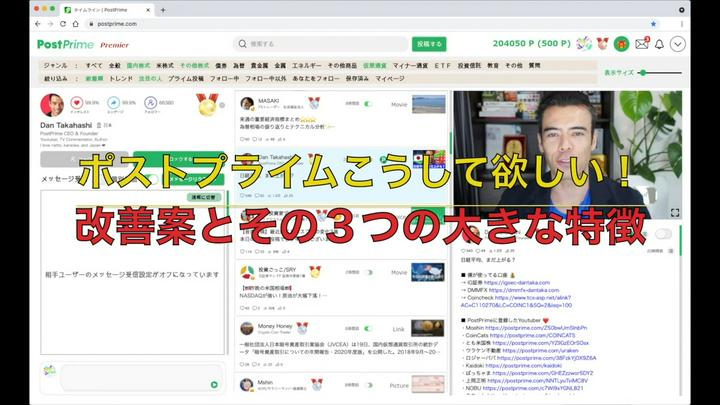Click the medal icon in the header
This screenshot has height=405, width=720.
(602, 44)
